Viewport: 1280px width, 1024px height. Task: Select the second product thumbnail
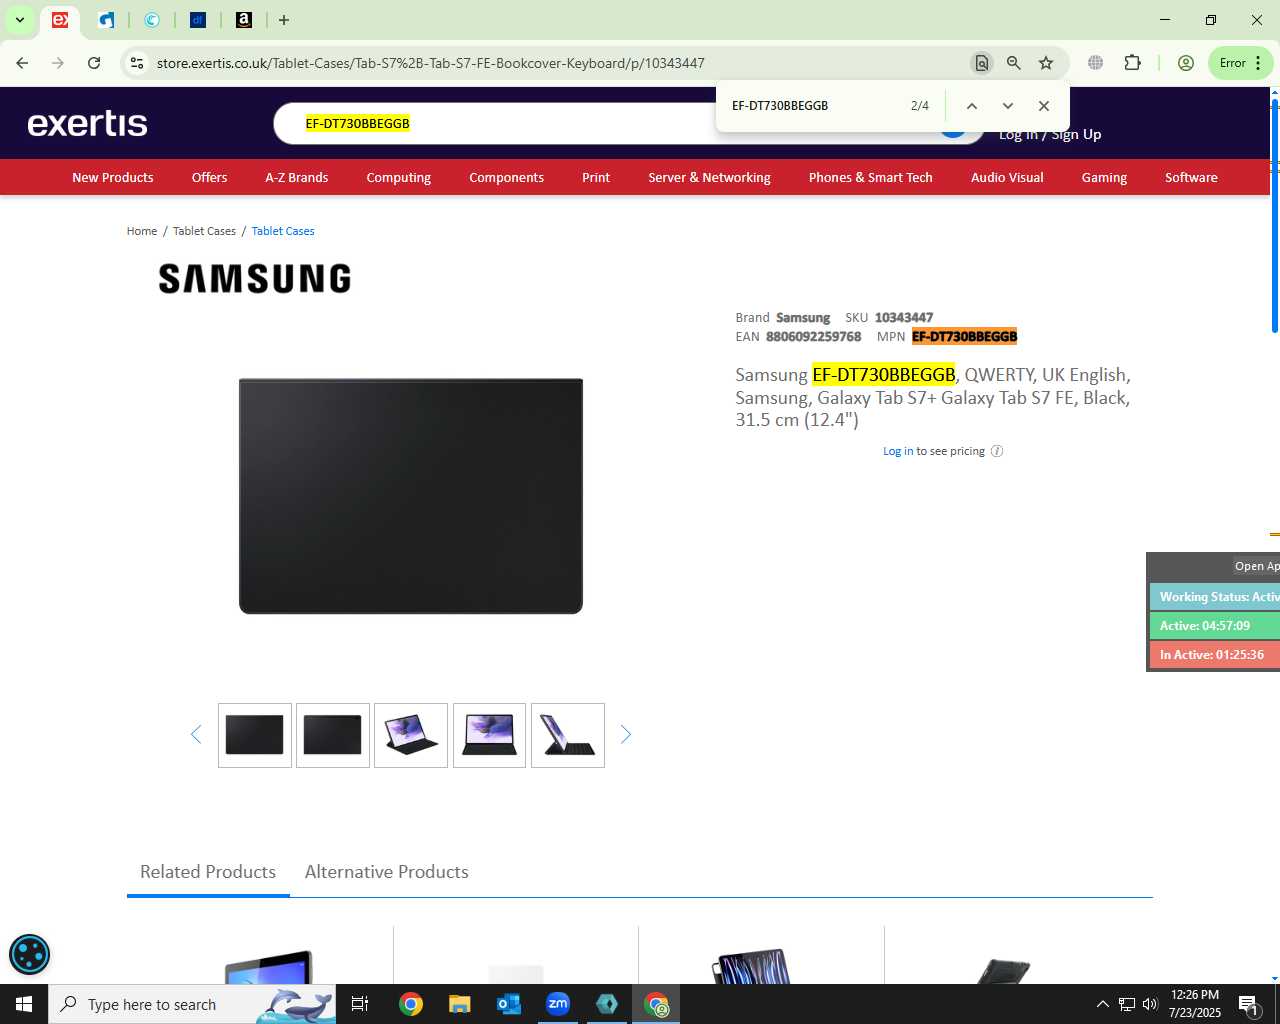[x=333, y=735]
